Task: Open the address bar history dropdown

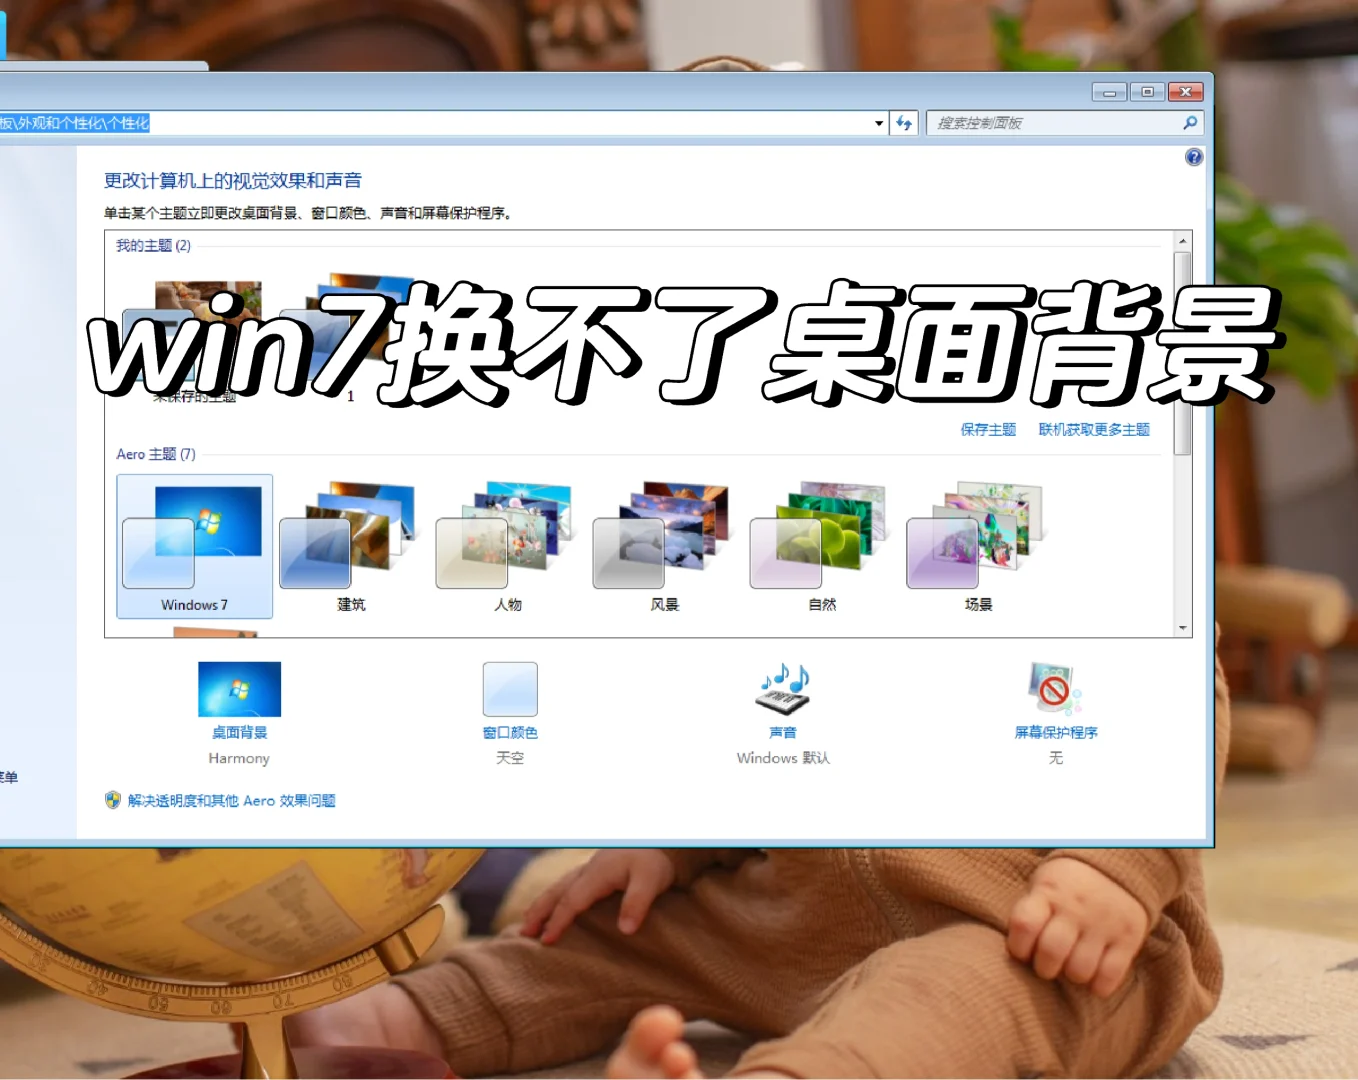Action: tap(877, 122)
